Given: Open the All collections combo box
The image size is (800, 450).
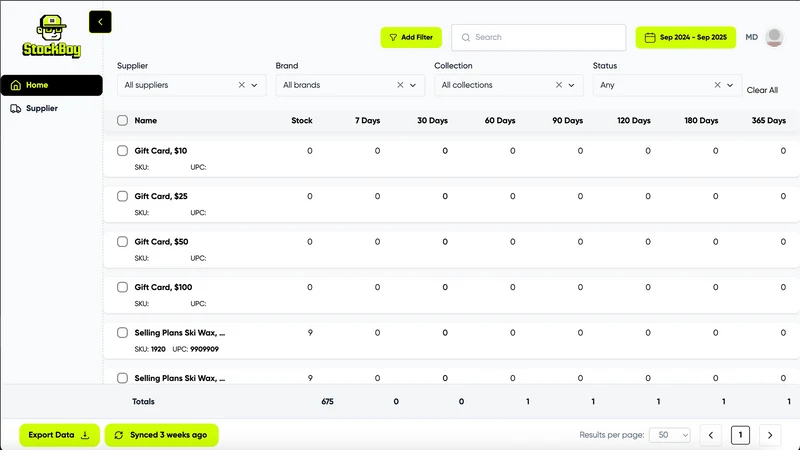Looking at the screenshot, I should click(x=509, y=85).
